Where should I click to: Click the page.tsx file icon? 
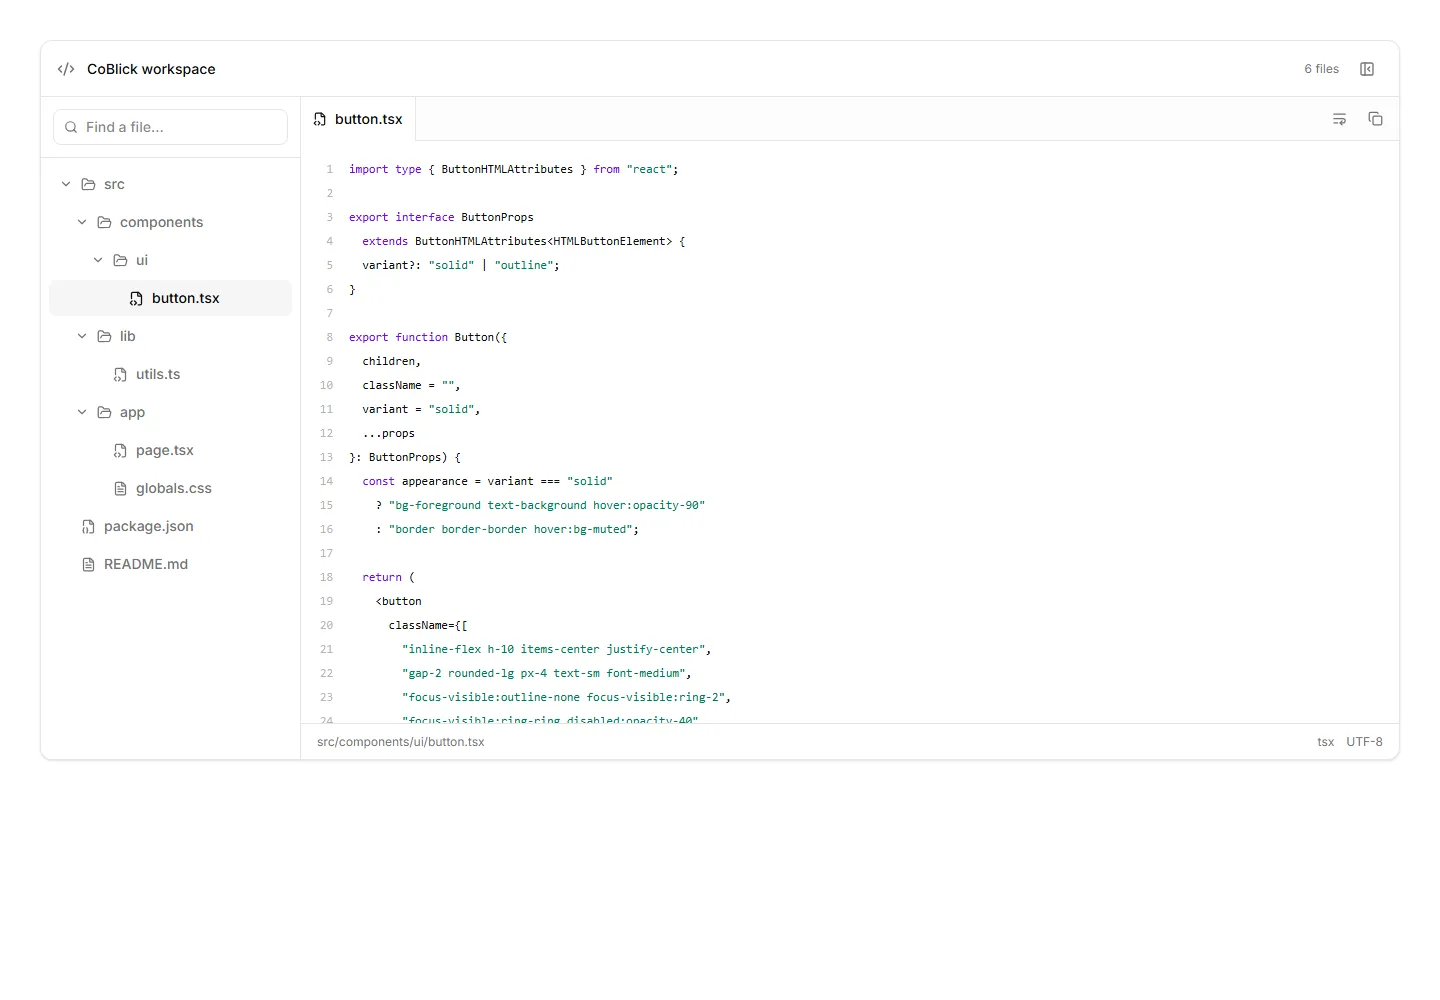pyautogui.click(x=120, y=450)
